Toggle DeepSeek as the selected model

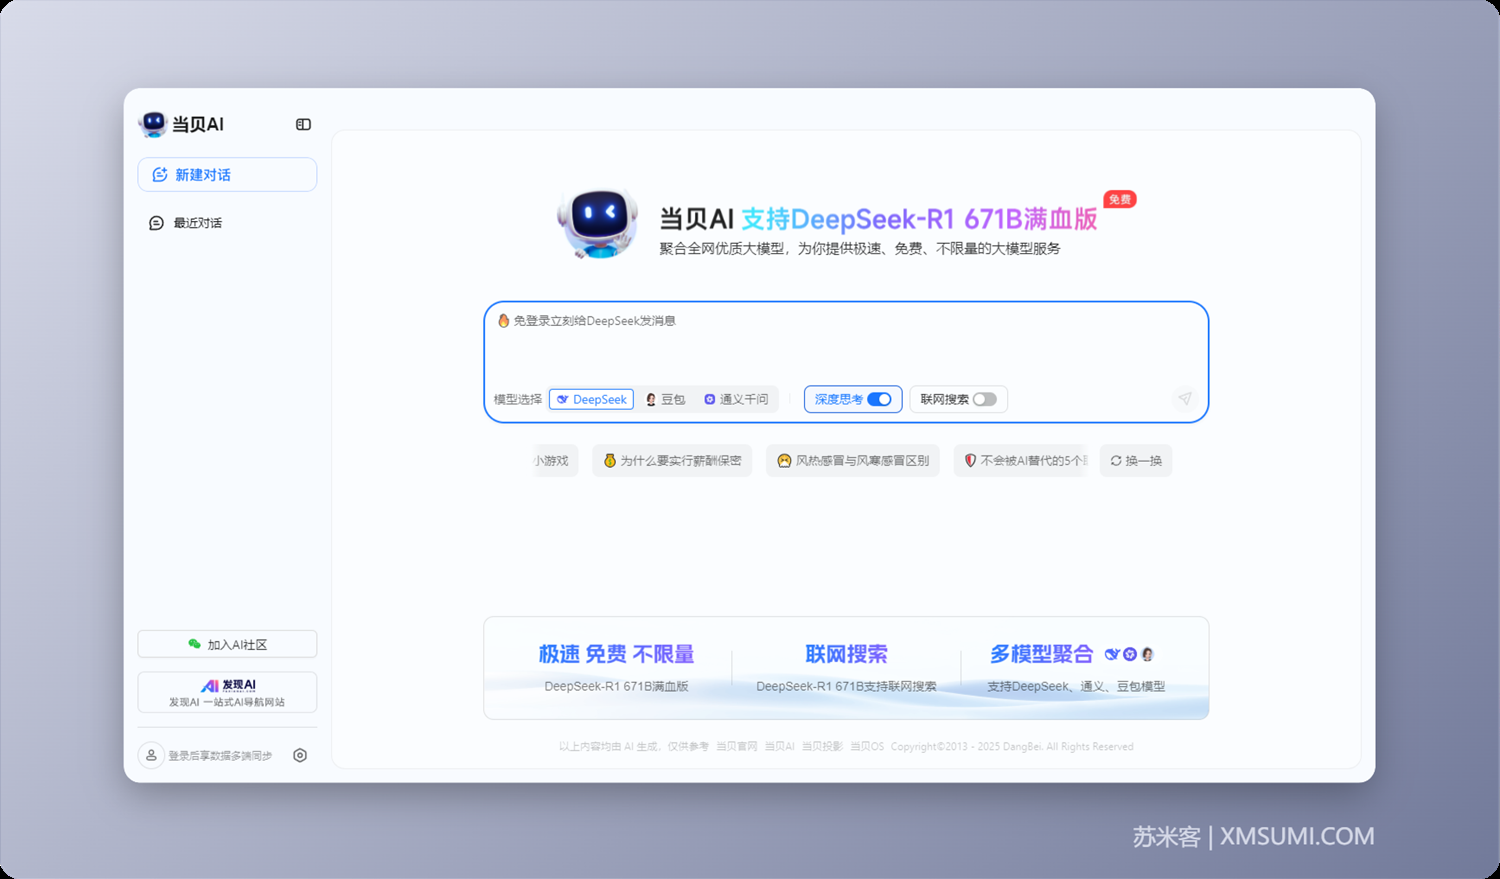coord(591,399)
